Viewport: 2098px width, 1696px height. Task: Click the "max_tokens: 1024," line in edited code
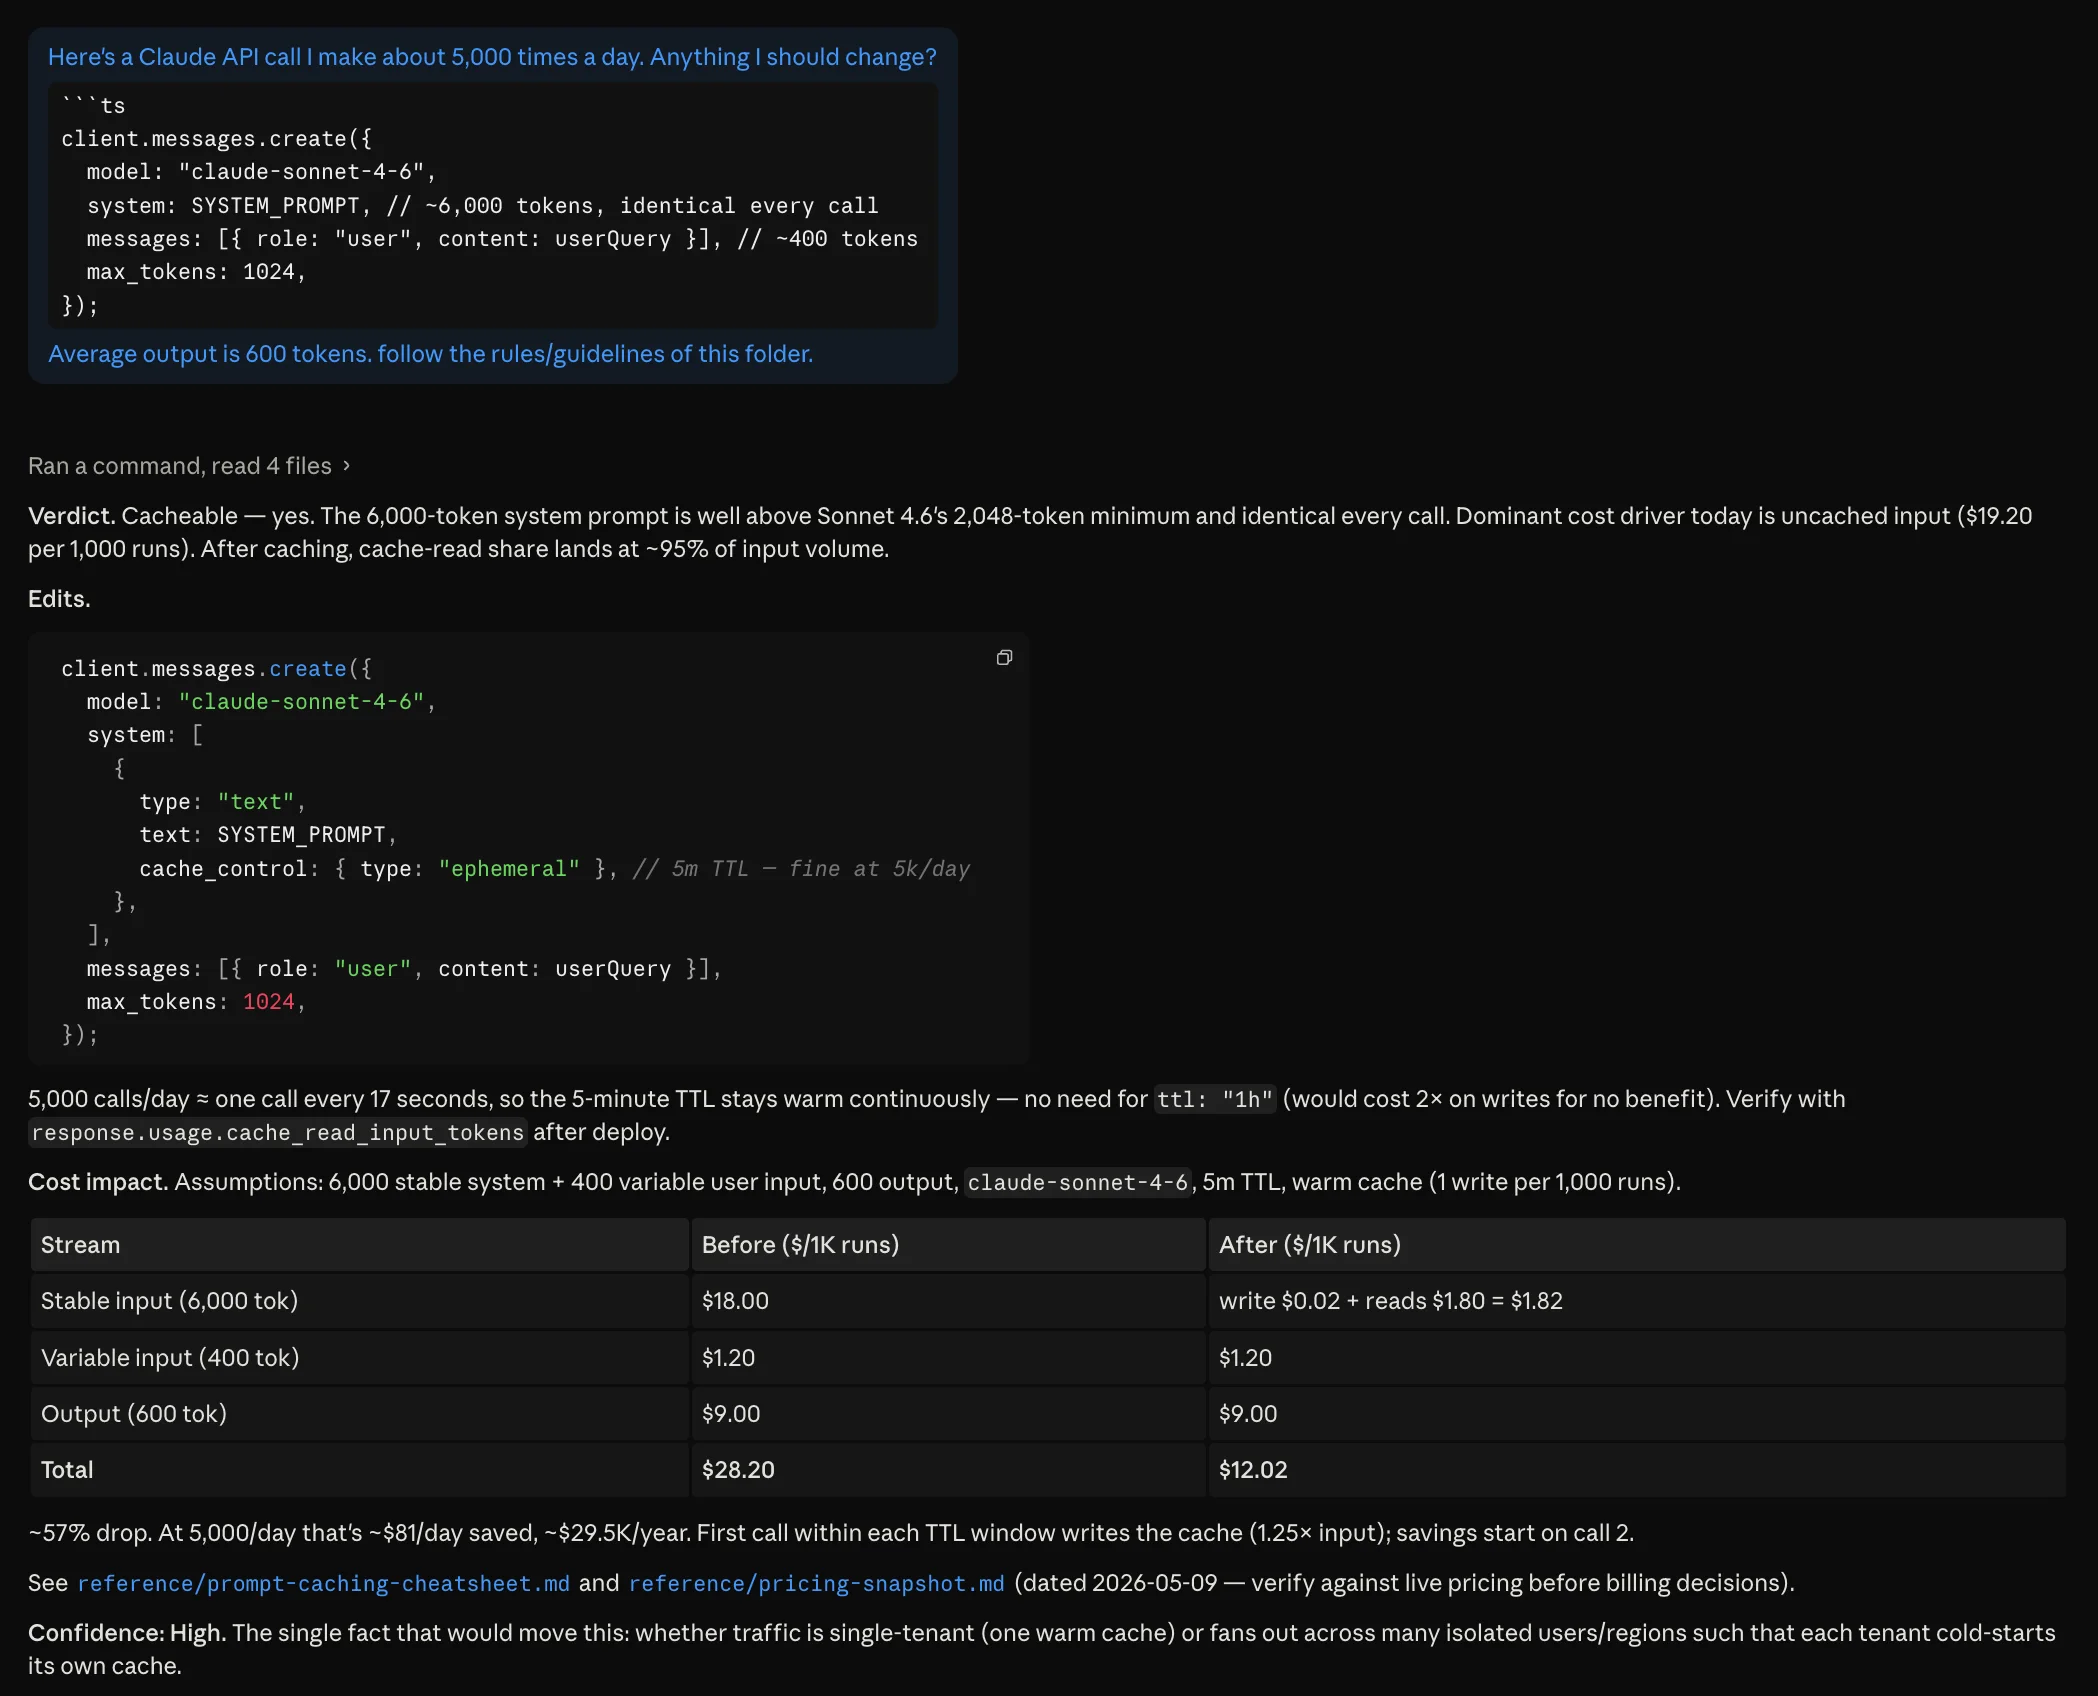[196, 1002]
